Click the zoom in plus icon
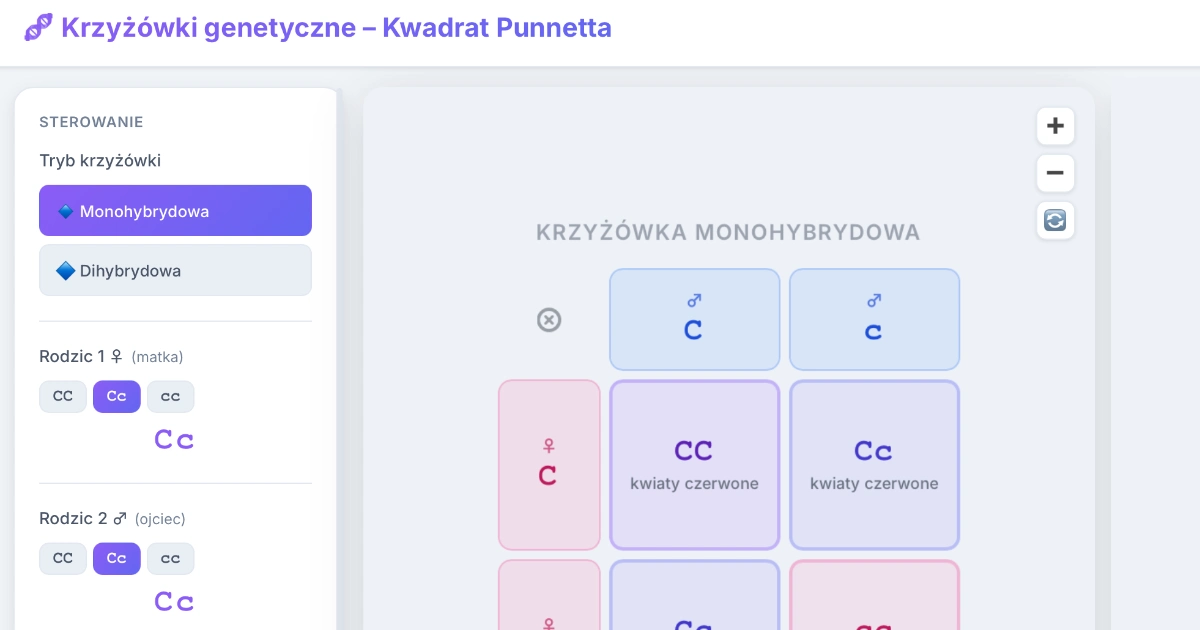Viewport: 1200px width, 630px height. (x=1055, y=125)
